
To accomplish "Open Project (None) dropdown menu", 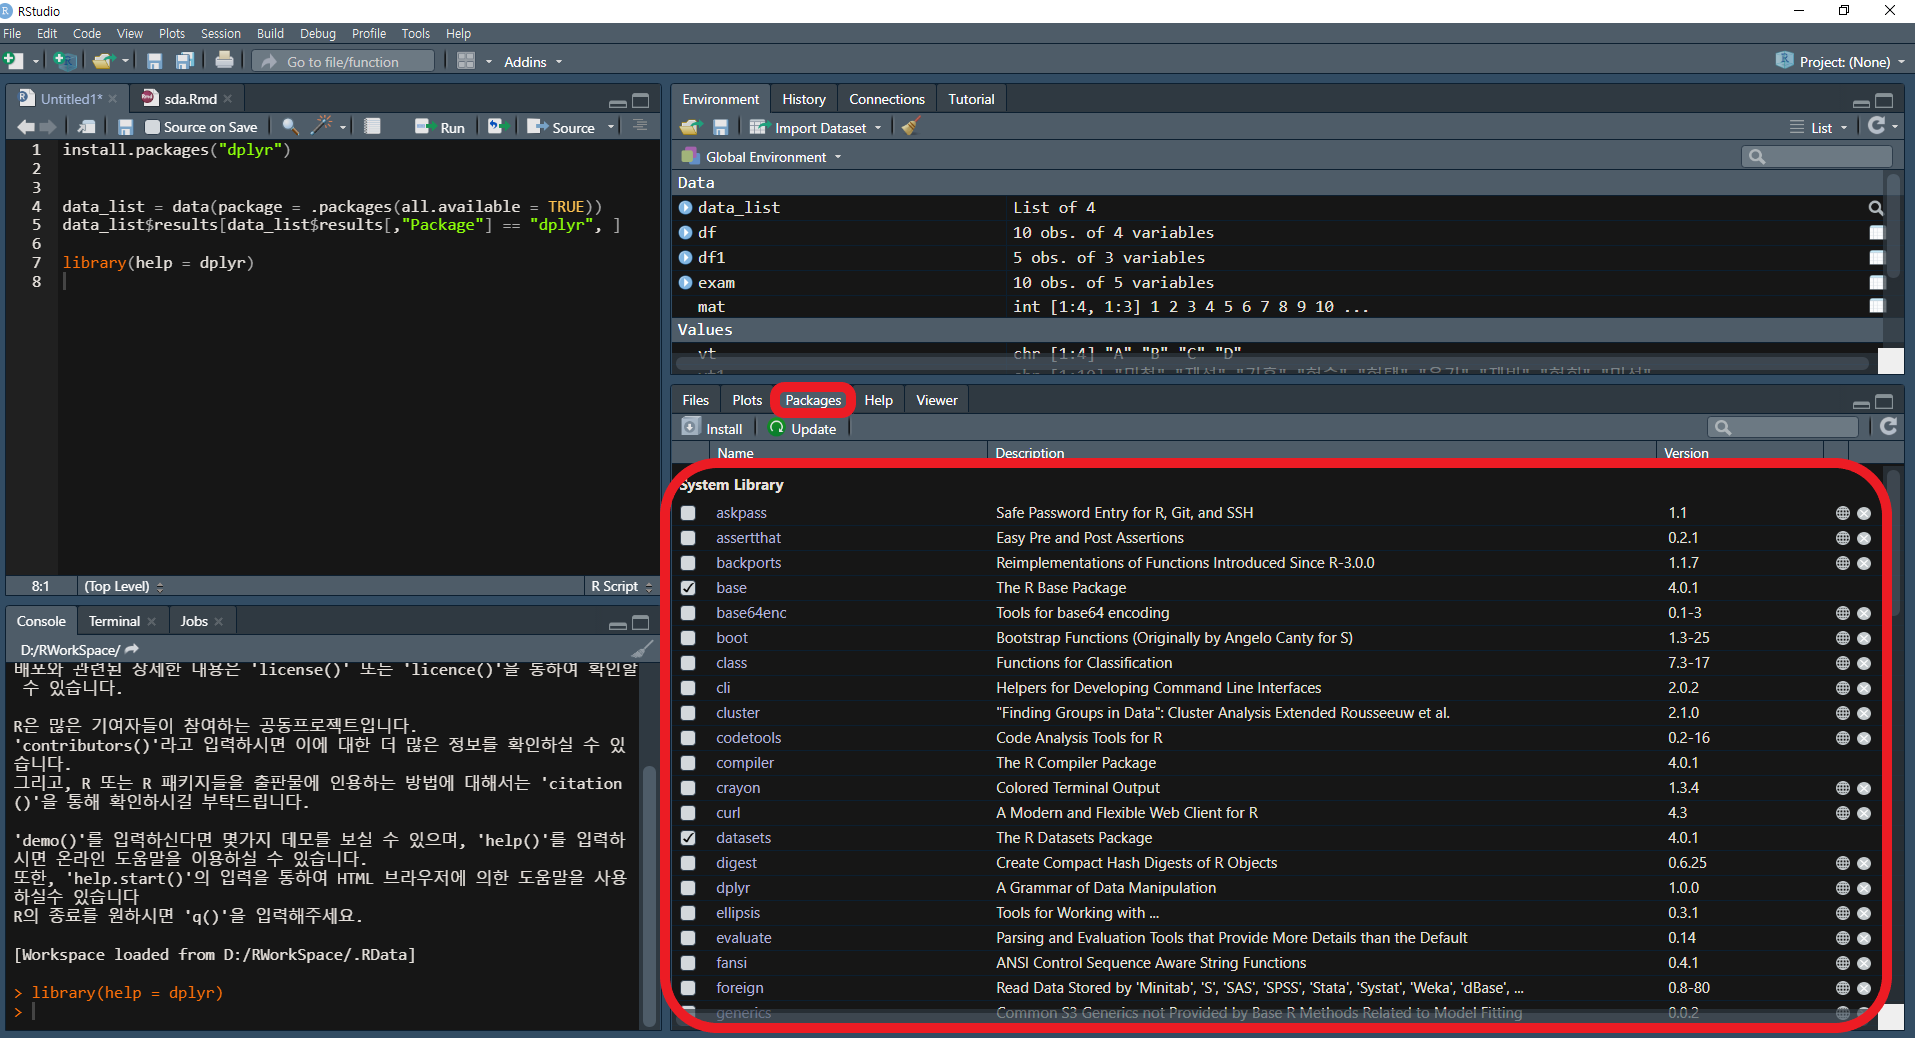I will pyautogui.click(x=1840, y=62).
